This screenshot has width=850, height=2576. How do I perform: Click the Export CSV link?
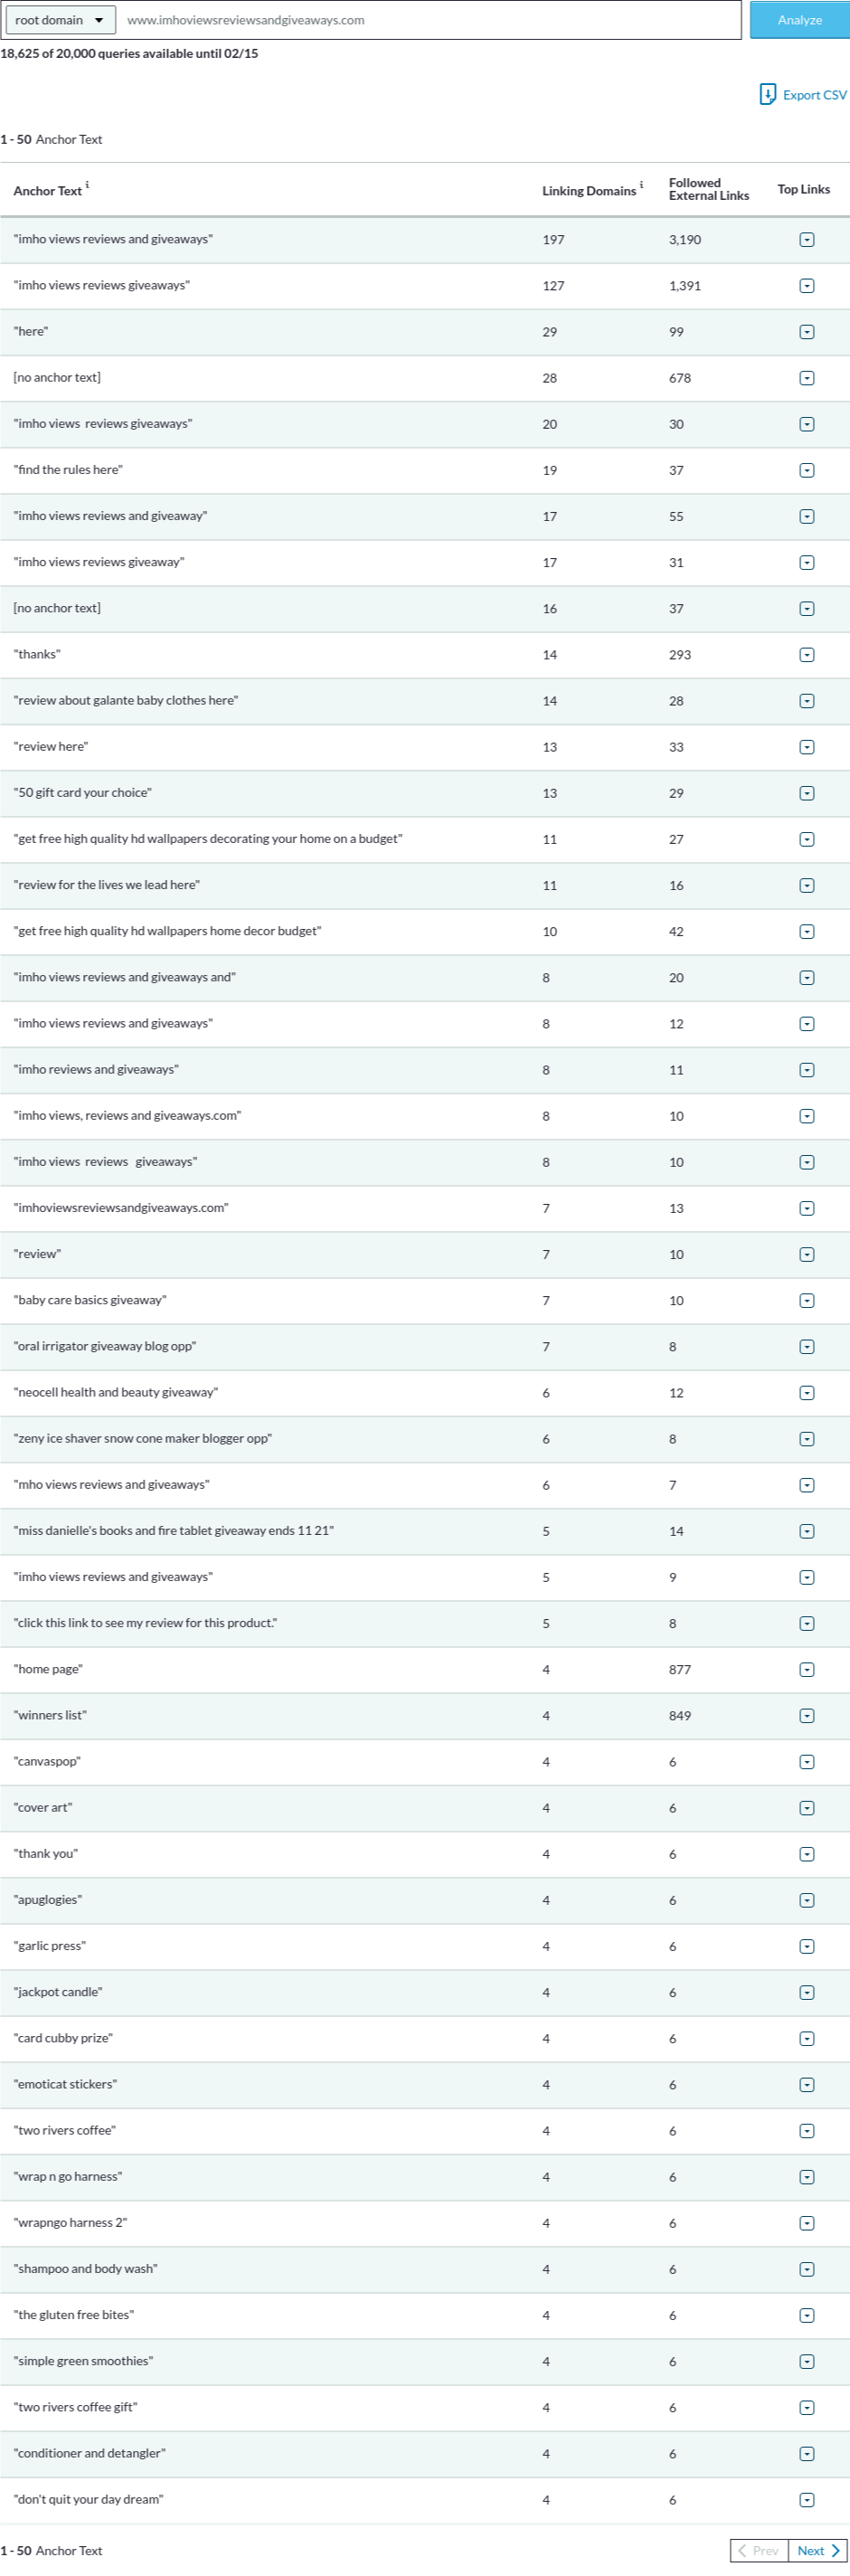[x=814, y=95]
